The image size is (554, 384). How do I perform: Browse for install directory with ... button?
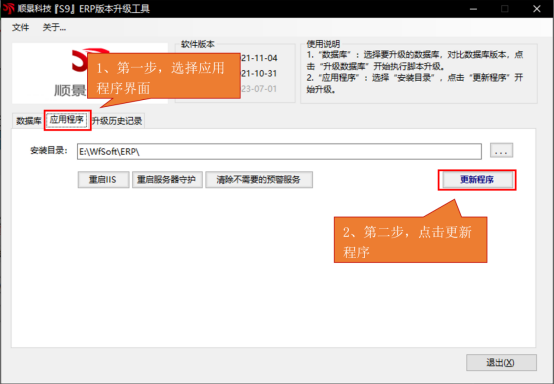pyautogui.click(x=501, y=151)
